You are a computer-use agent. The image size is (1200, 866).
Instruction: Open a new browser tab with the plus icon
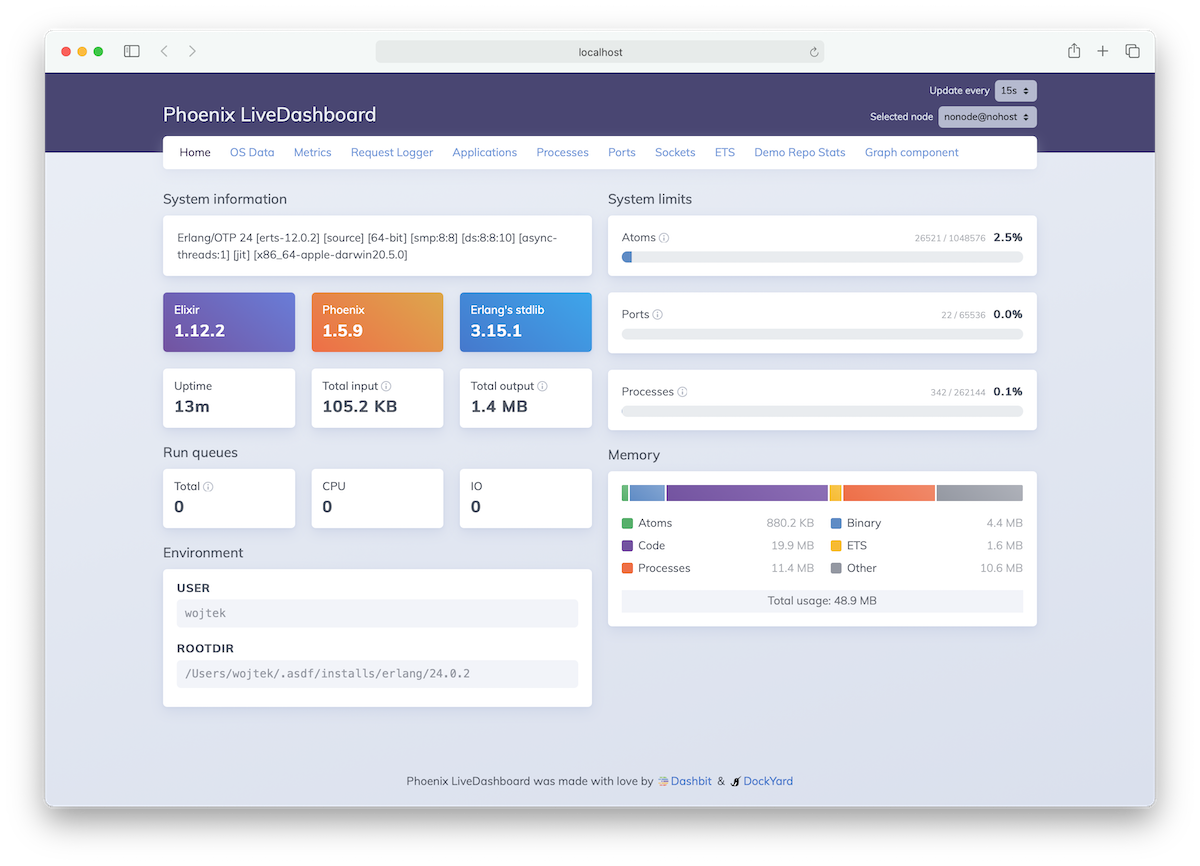pyautogui.click(x=1101, y=51)
